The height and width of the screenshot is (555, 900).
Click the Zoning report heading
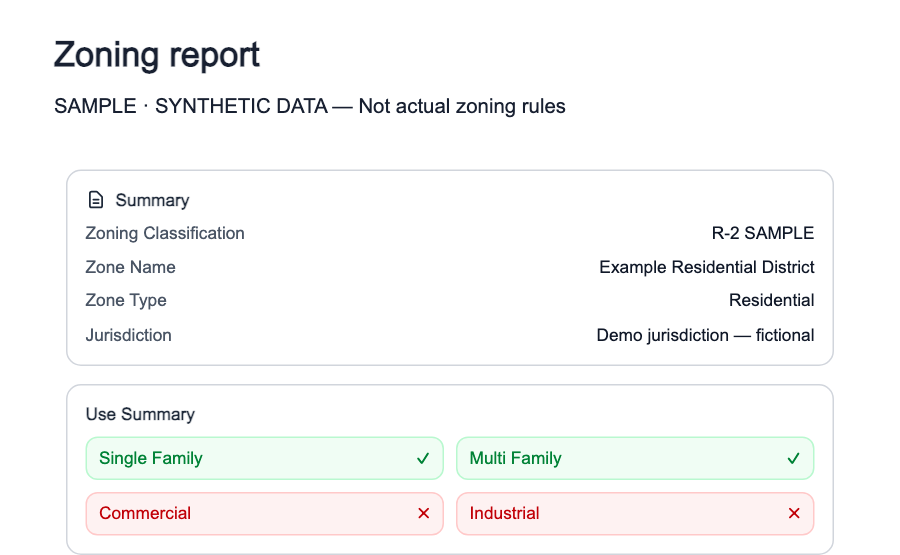click(157, 55)
